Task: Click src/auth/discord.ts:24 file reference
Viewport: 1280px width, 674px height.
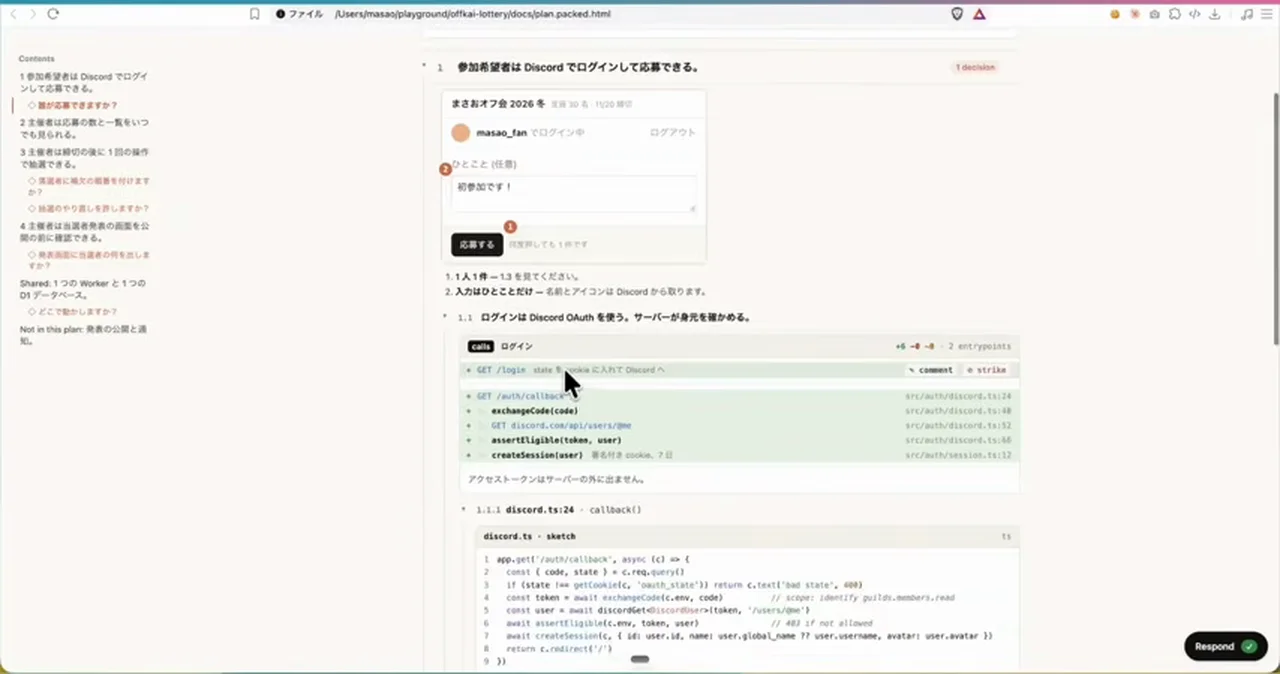Action: click(958, 396)
